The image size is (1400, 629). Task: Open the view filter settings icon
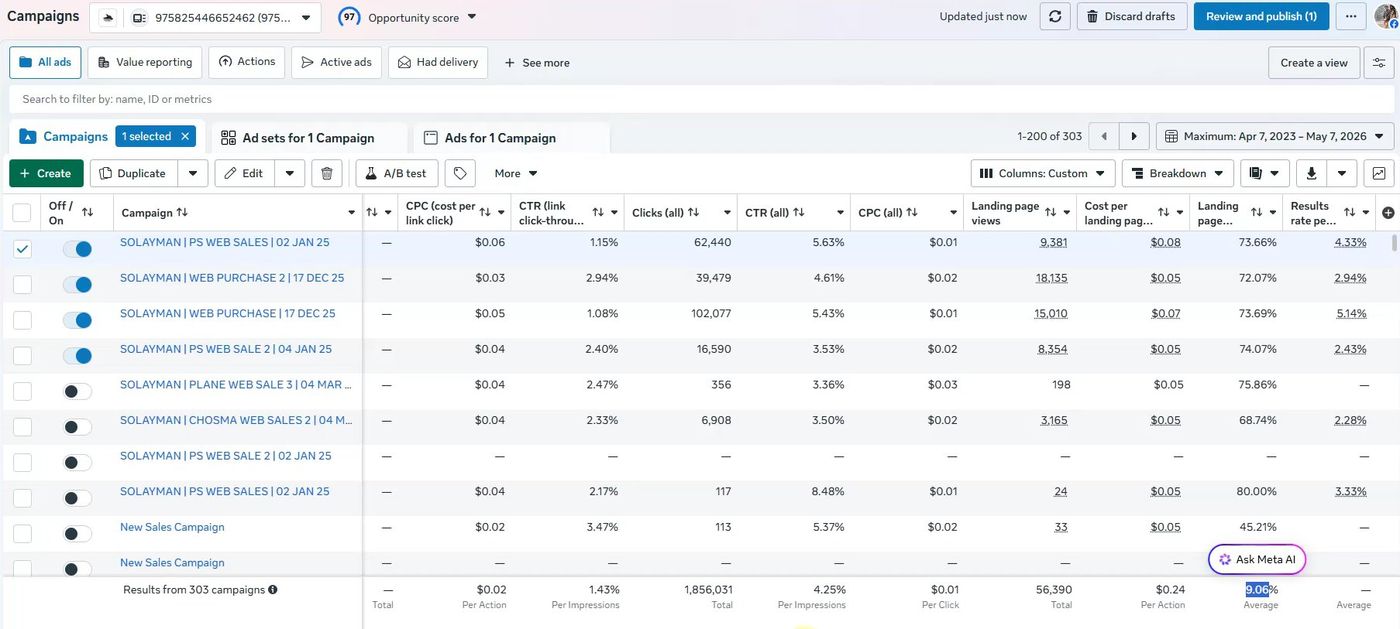(1380, 62)
